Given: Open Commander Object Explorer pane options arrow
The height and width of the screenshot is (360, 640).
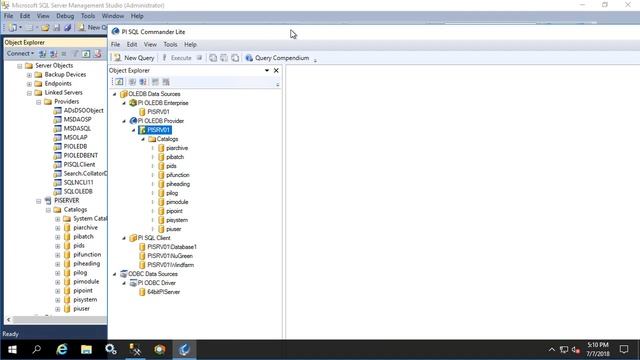Looking at the screenshot, I should 267,70.
